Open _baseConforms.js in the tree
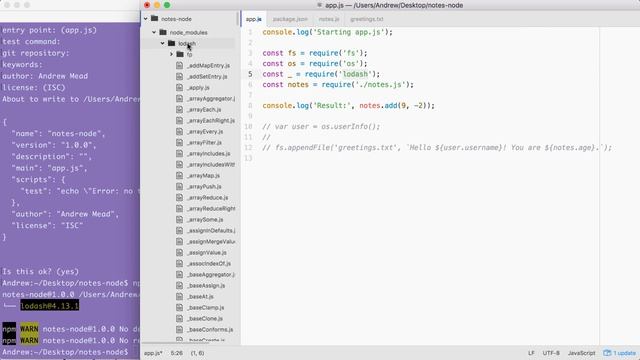 click(210, 330)
